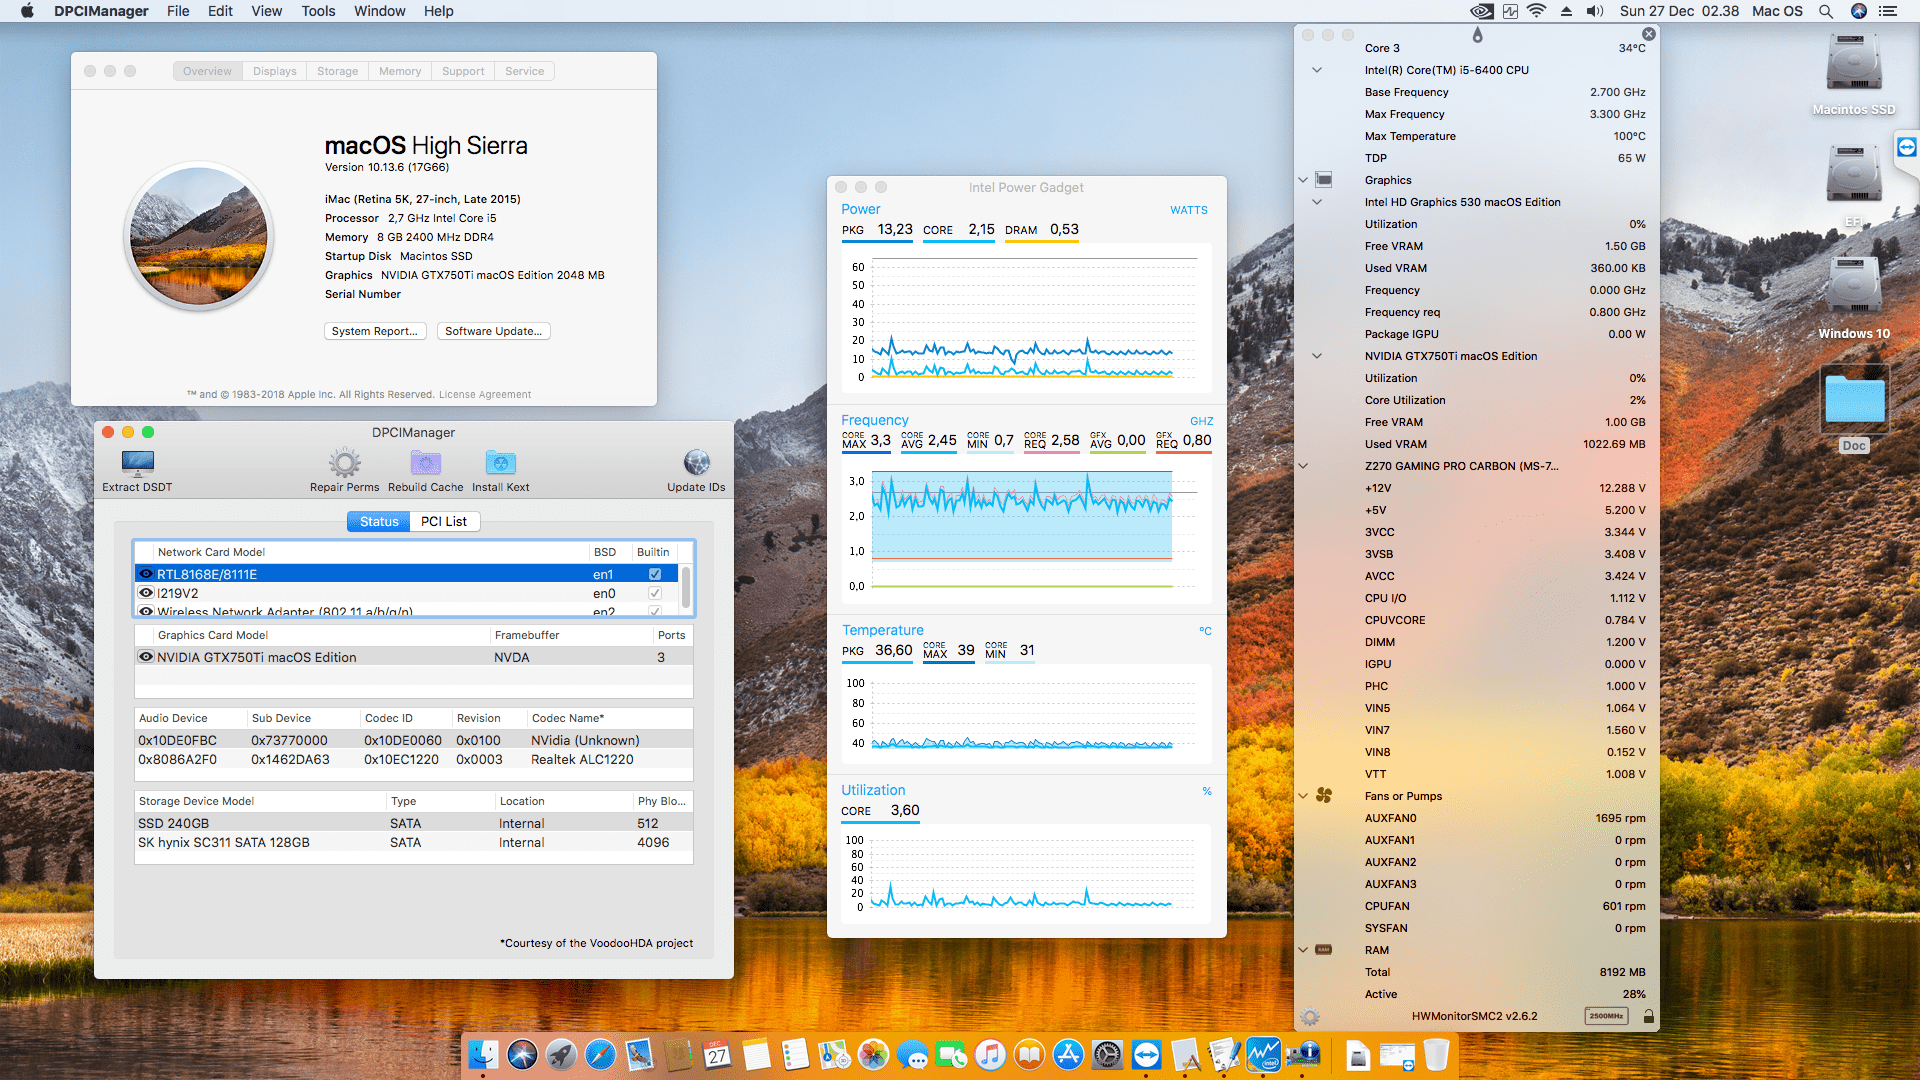Select Doc folder on desktop
Screen dimensions: 1920x1080
(1855, 398)
